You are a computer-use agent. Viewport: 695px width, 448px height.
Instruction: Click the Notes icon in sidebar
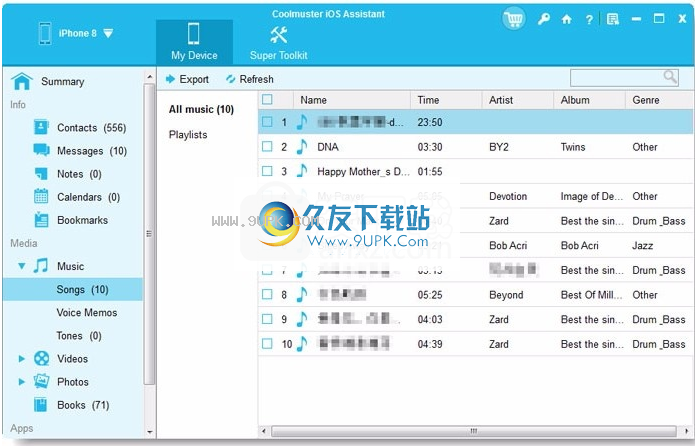coord(41,174)
